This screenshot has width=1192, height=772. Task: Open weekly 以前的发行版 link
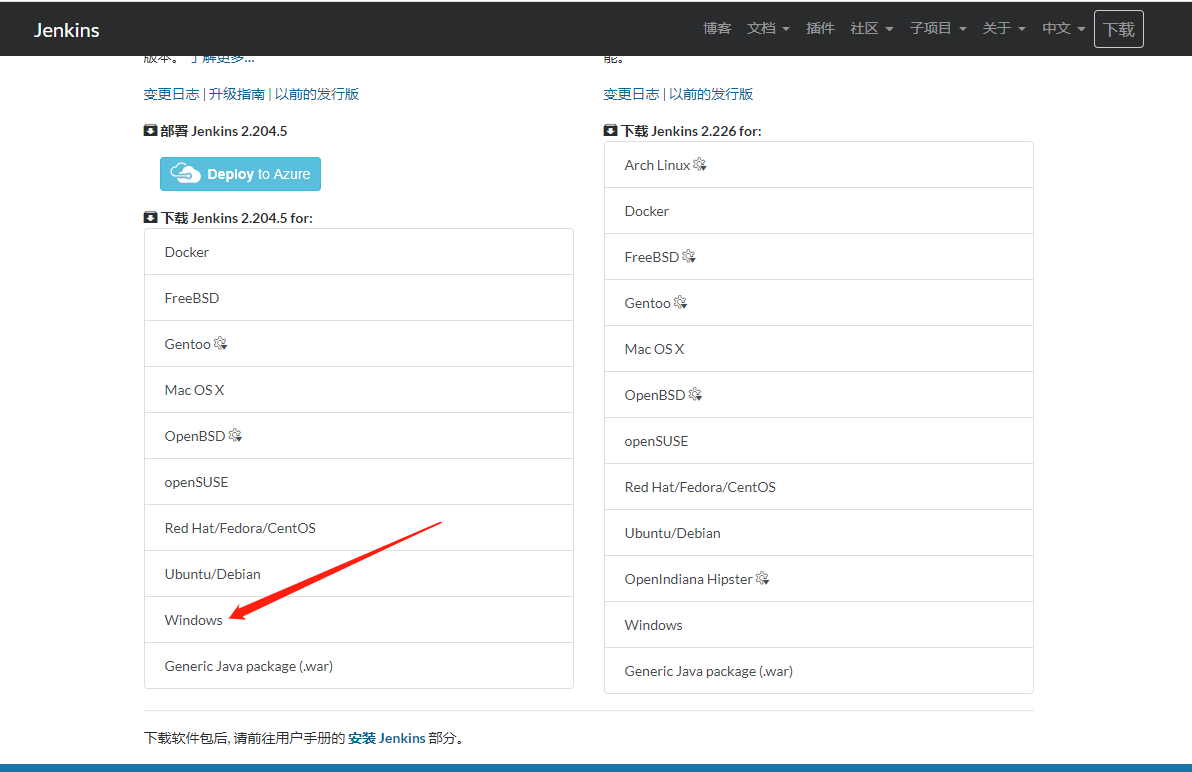click(711, 94)
